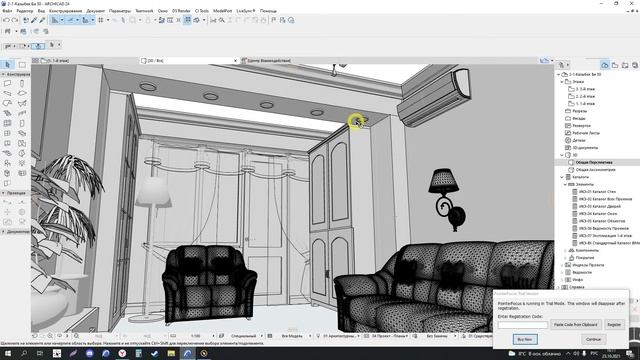Switch navigator to Publisher Sets icon
This screenshot has height=360, width=640.
tap(635, 65)
